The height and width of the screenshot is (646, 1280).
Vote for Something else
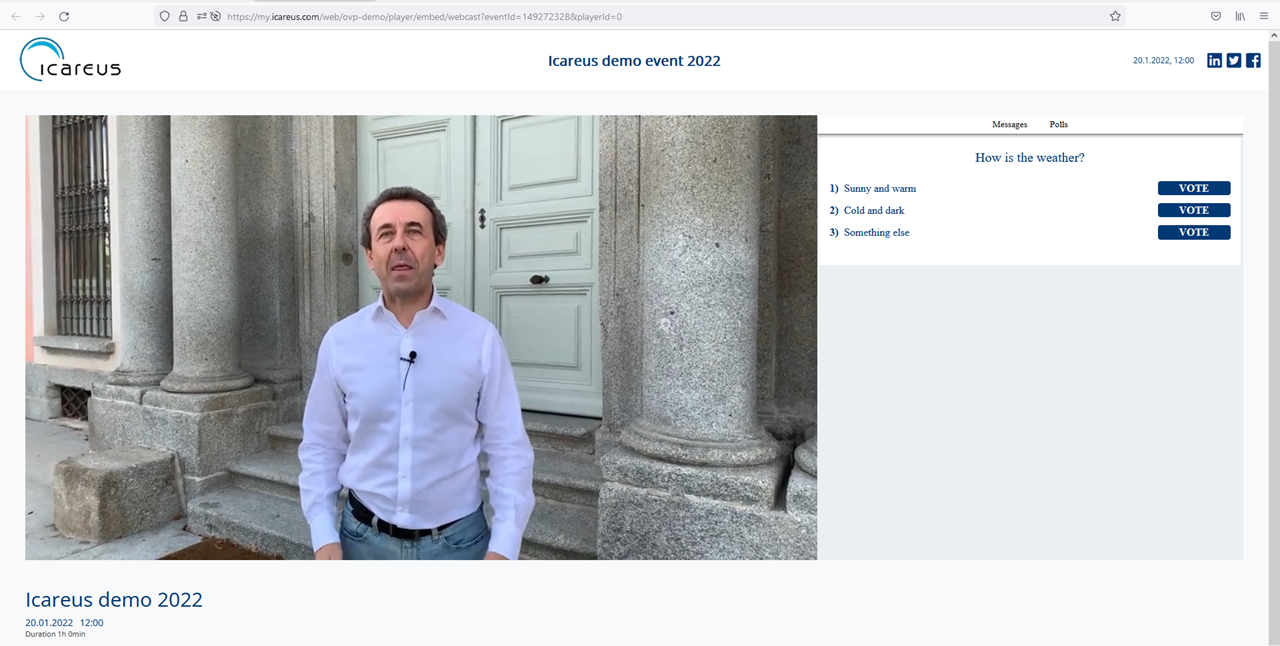1193,232
